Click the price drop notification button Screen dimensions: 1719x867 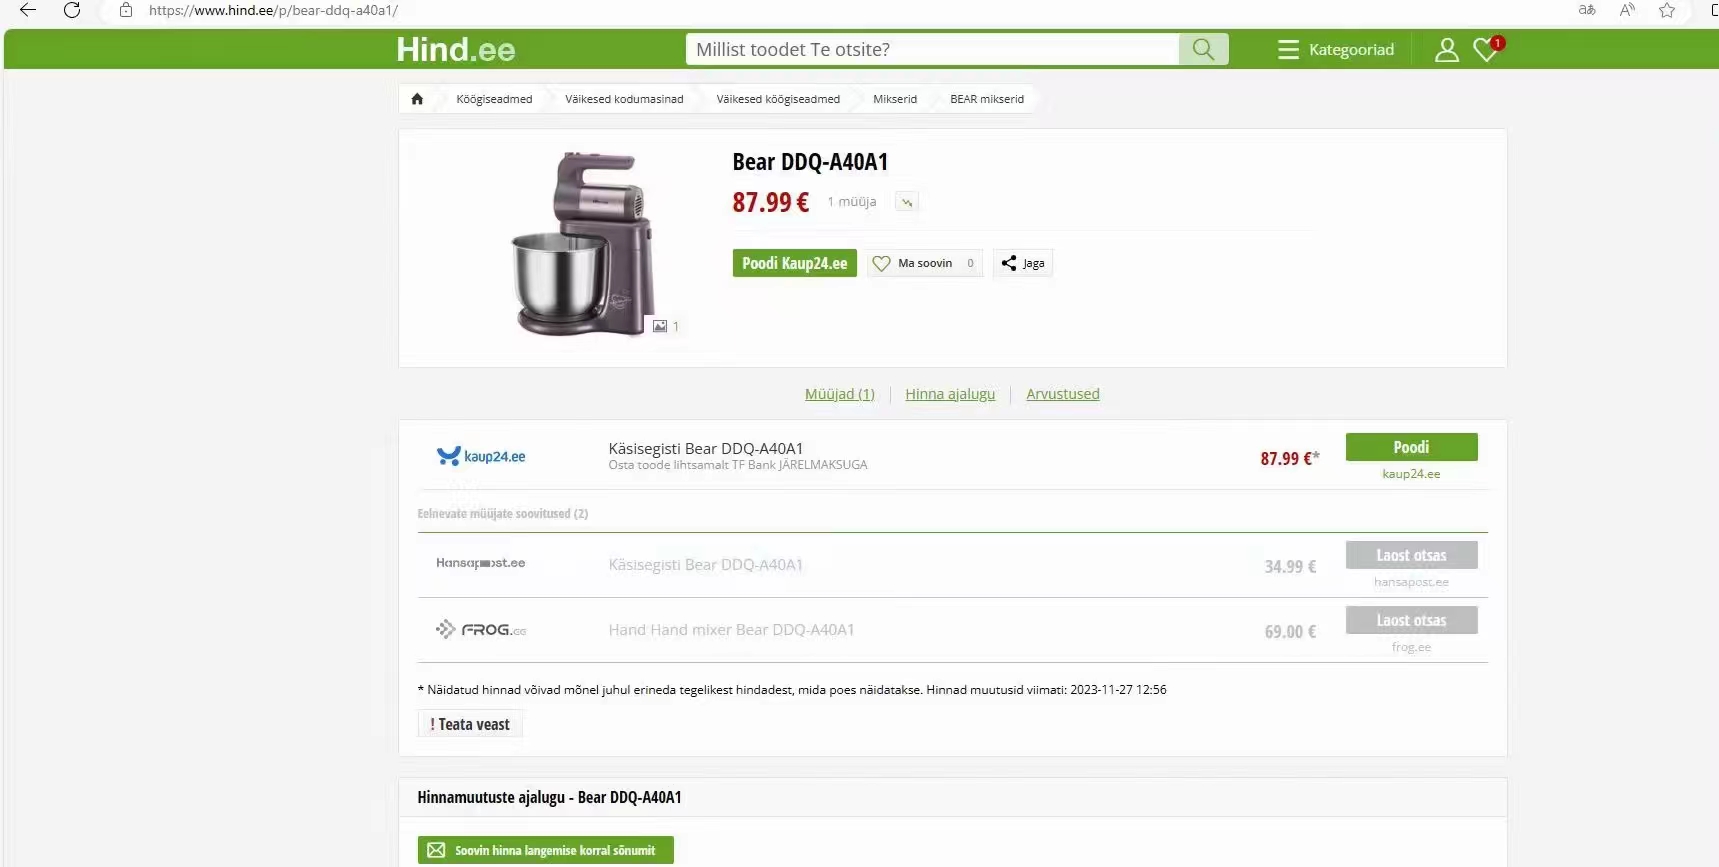546,850
